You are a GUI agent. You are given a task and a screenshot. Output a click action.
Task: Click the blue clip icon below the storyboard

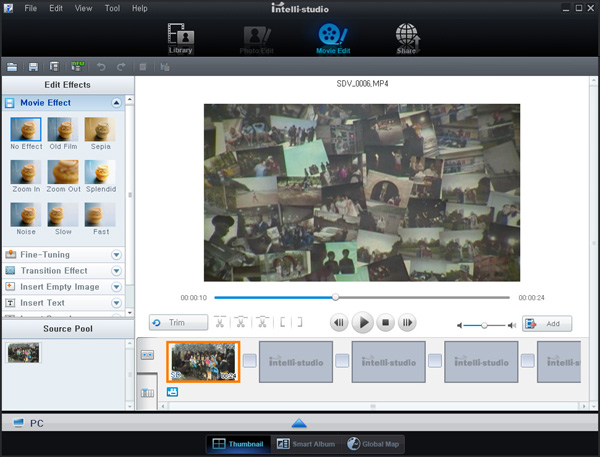[172, 392]
